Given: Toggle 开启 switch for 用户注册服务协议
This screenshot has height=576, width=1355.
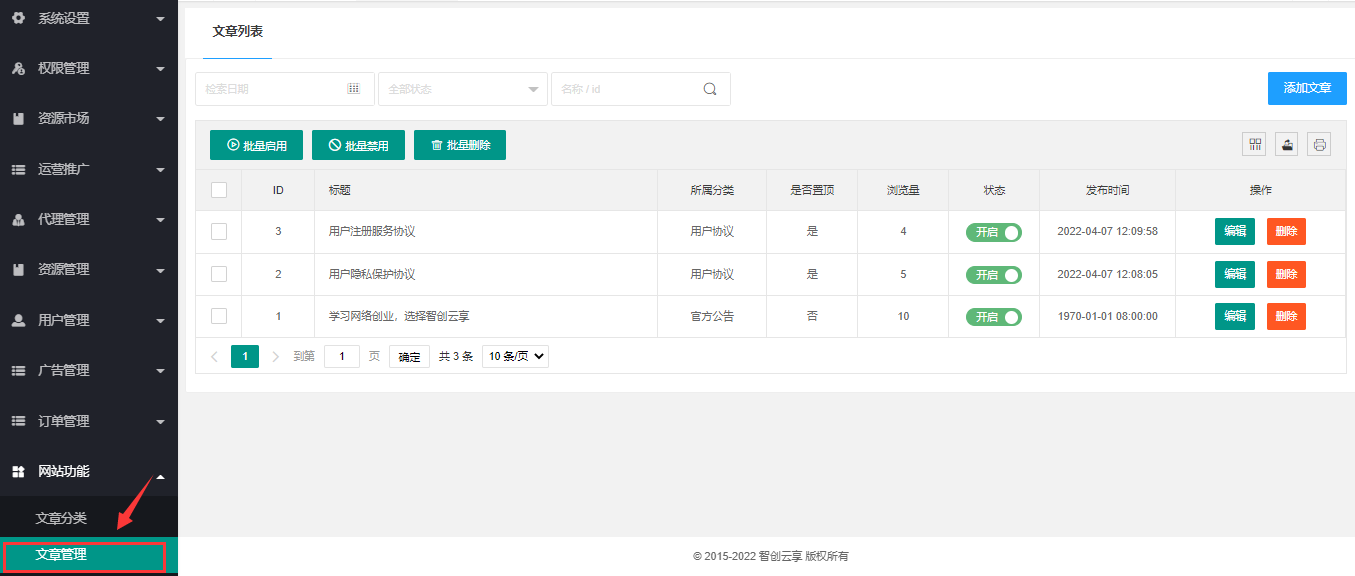Looking at the screenshot, I should coord(994,232).
